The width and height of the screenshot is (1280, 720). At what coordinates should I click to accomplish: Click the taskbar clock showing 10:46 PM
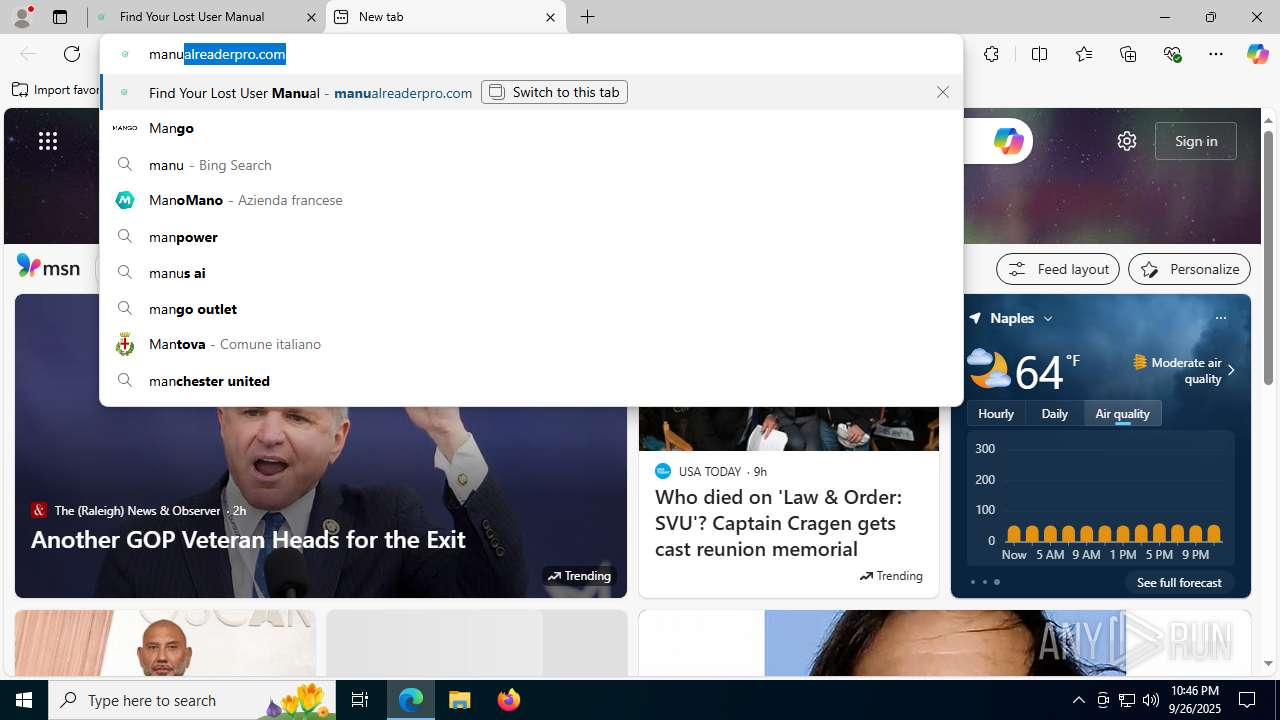1194,700
